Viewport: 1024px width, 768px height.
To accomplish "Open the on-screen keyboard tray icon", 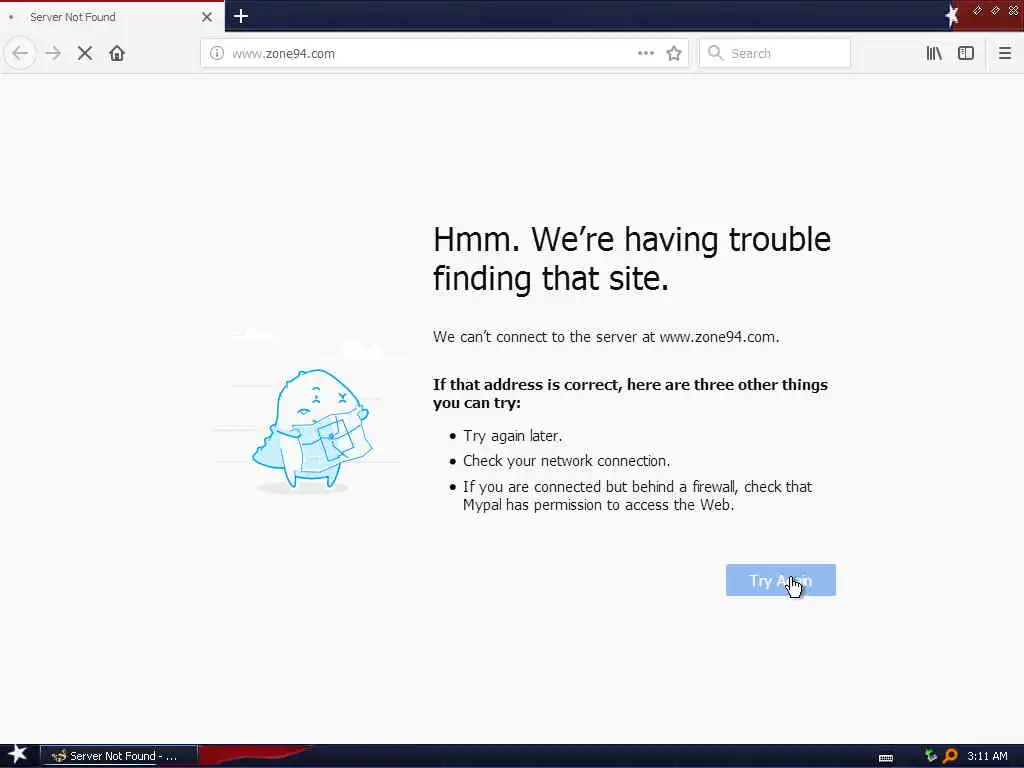I will (886, 757).
